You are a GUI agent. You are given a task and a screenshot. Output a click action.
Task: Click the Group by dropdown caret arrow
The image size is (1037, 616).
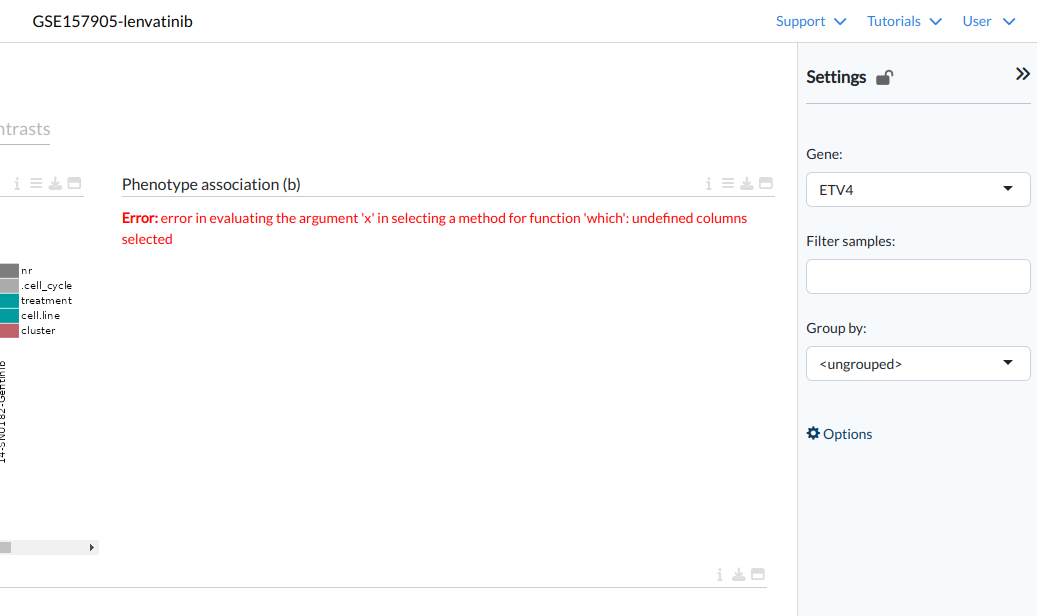[x=1008, y=363]
